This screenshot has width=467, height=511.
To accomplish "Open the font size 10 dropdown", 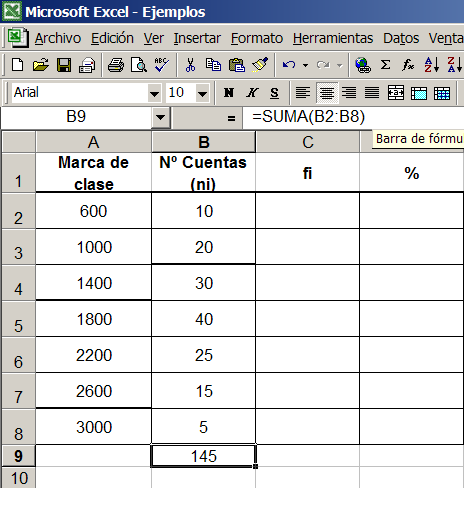I will click(x=202, y=93).
